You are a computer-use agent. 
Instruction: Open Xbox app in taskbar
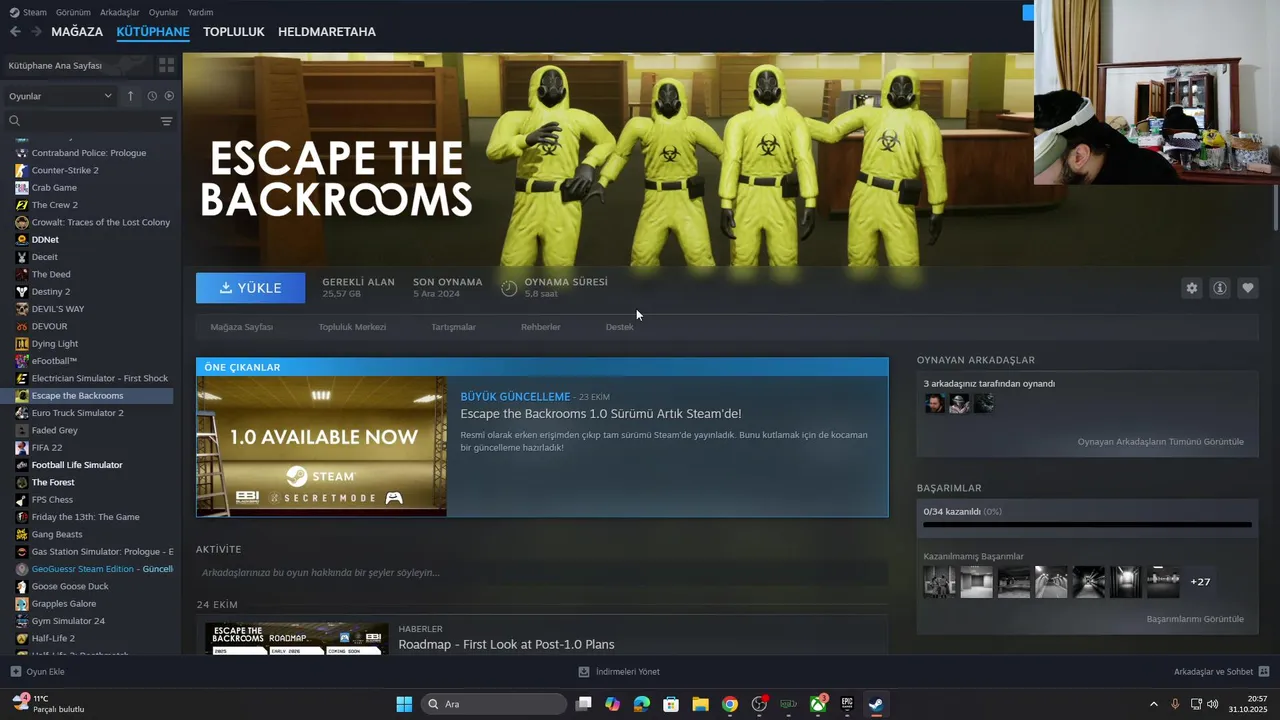[x=818, y=704]
